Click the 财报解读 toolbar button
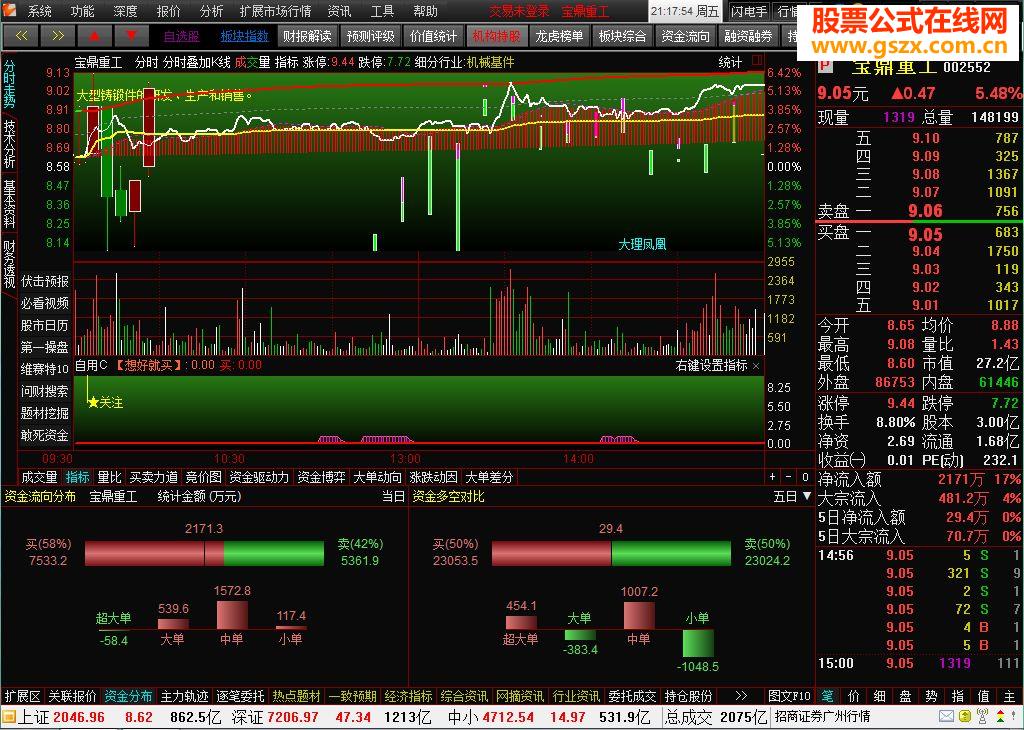This screenshot has height=730, width=1024. [x=307, y=37]
